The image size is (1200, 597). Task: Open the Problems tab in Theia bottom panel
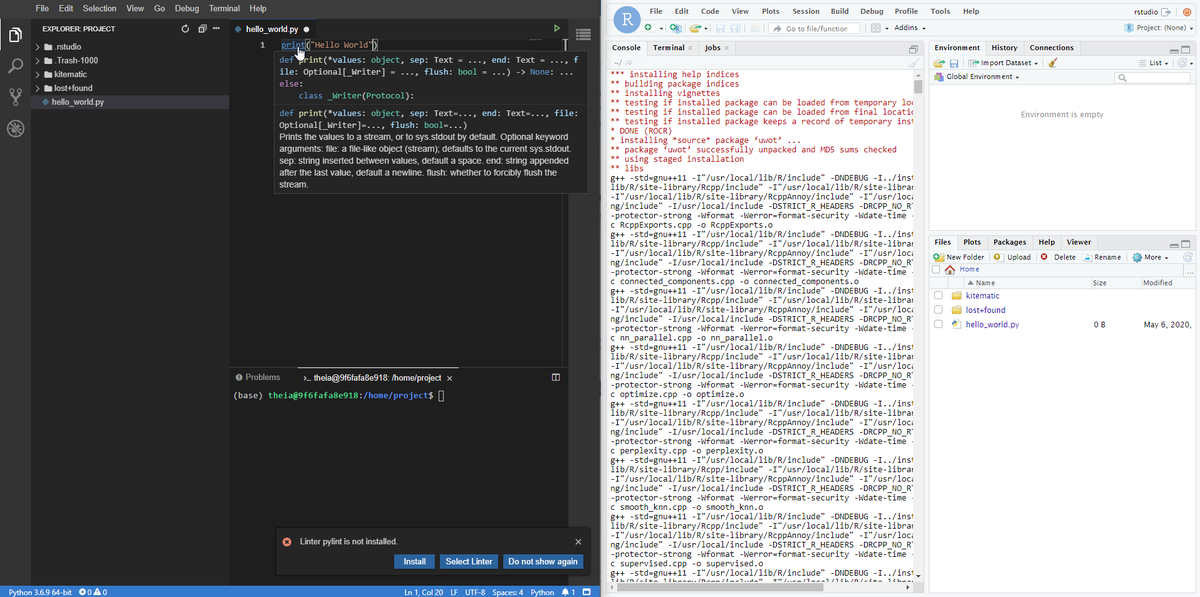click(258, 378)
